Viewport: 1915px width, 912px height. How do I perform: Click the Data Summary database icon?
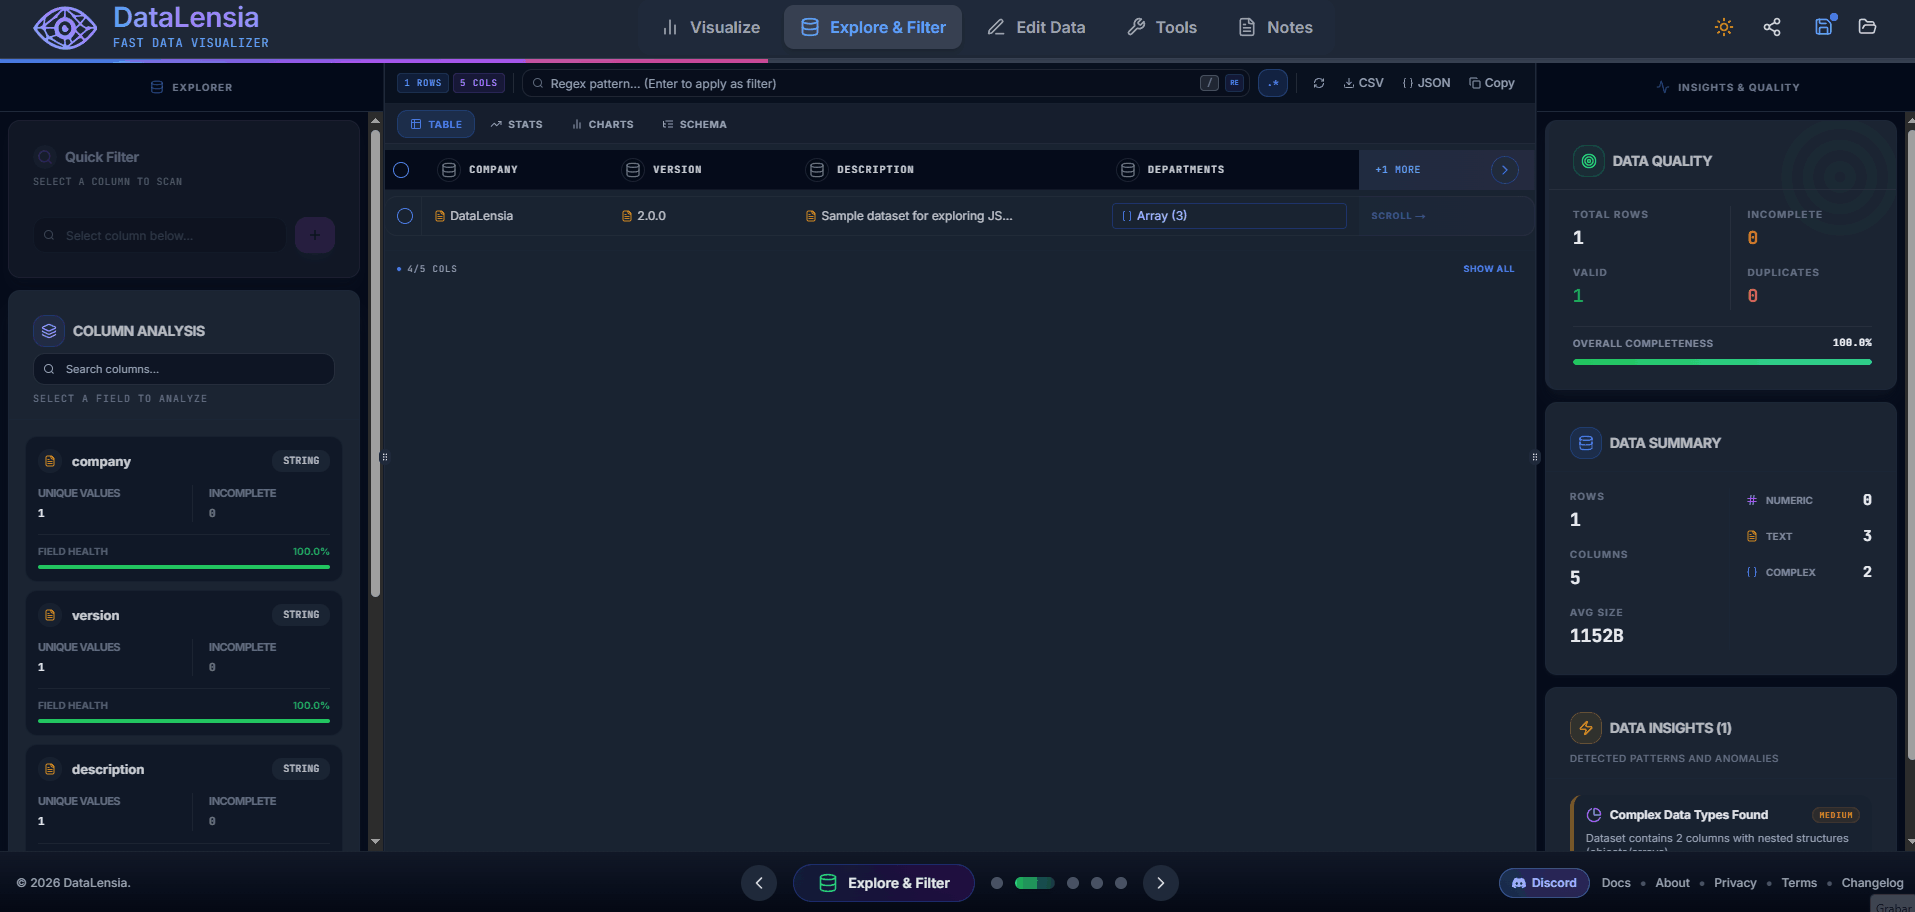(x=1585, y=443)
